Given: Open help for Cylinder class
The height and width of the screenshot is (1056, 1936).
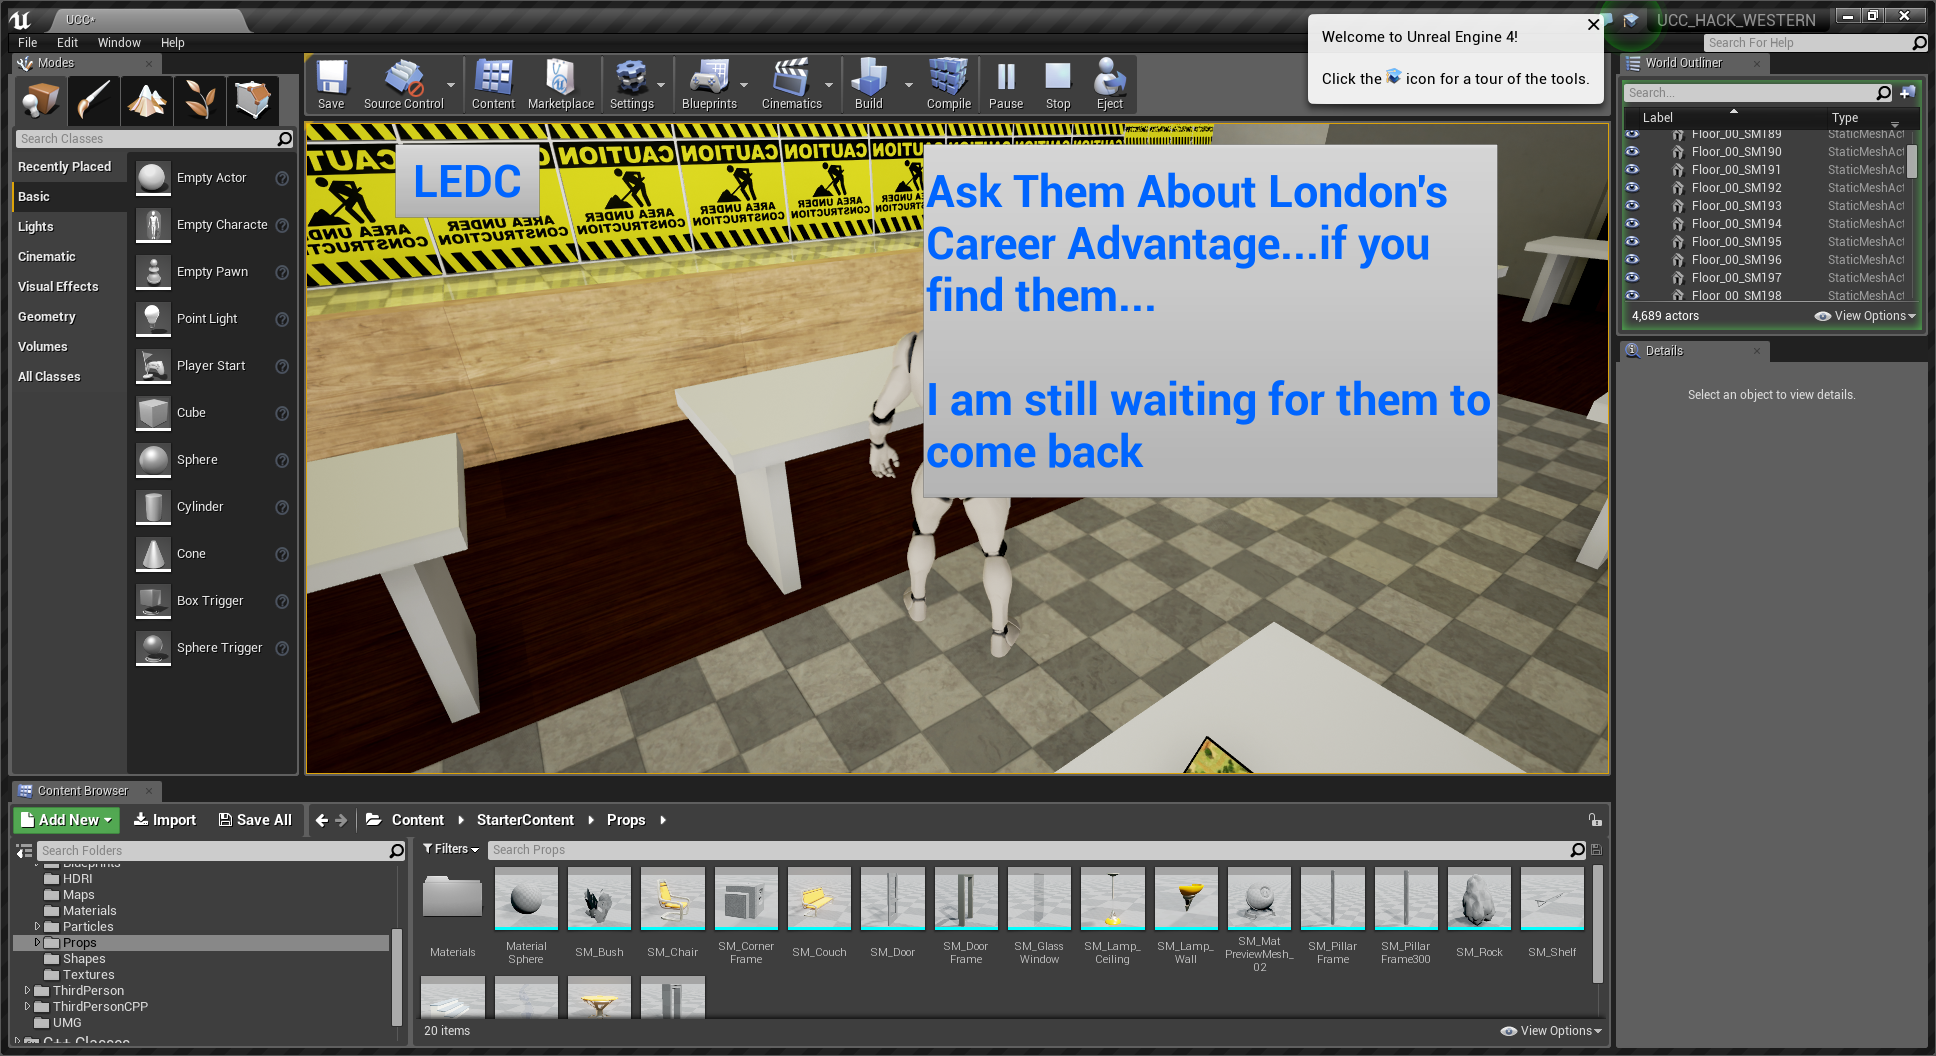Looking at the screenshot, I should point(282,507).
